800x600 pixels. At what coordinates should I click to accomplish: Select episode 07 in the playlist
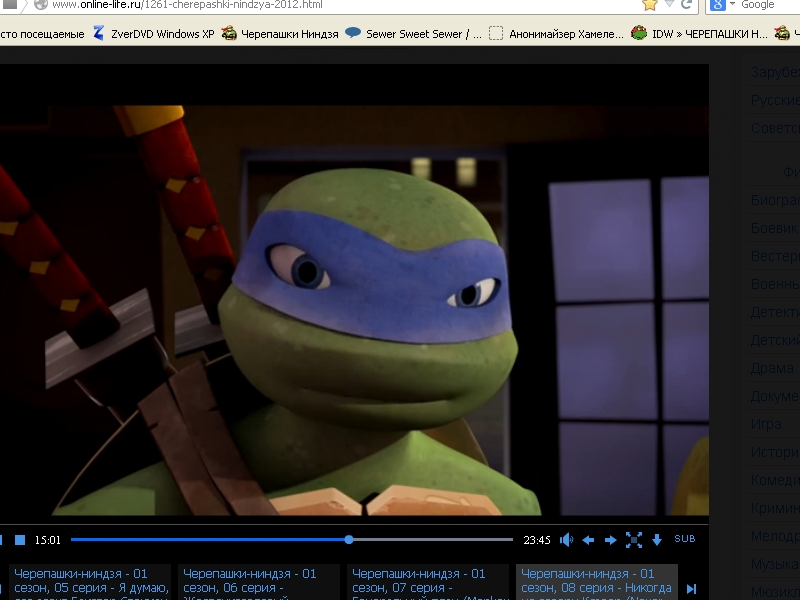click(428, 582)
